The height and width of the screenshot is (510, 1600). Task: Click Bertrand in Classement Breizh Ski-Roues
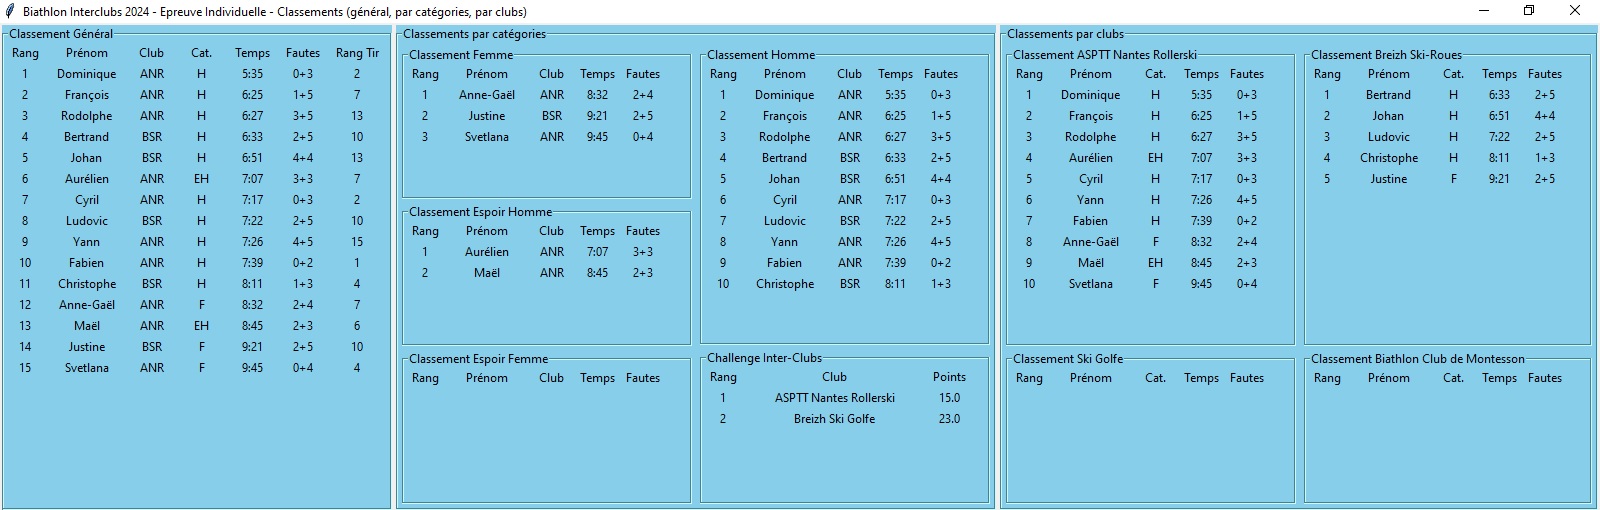point(1388,95)
